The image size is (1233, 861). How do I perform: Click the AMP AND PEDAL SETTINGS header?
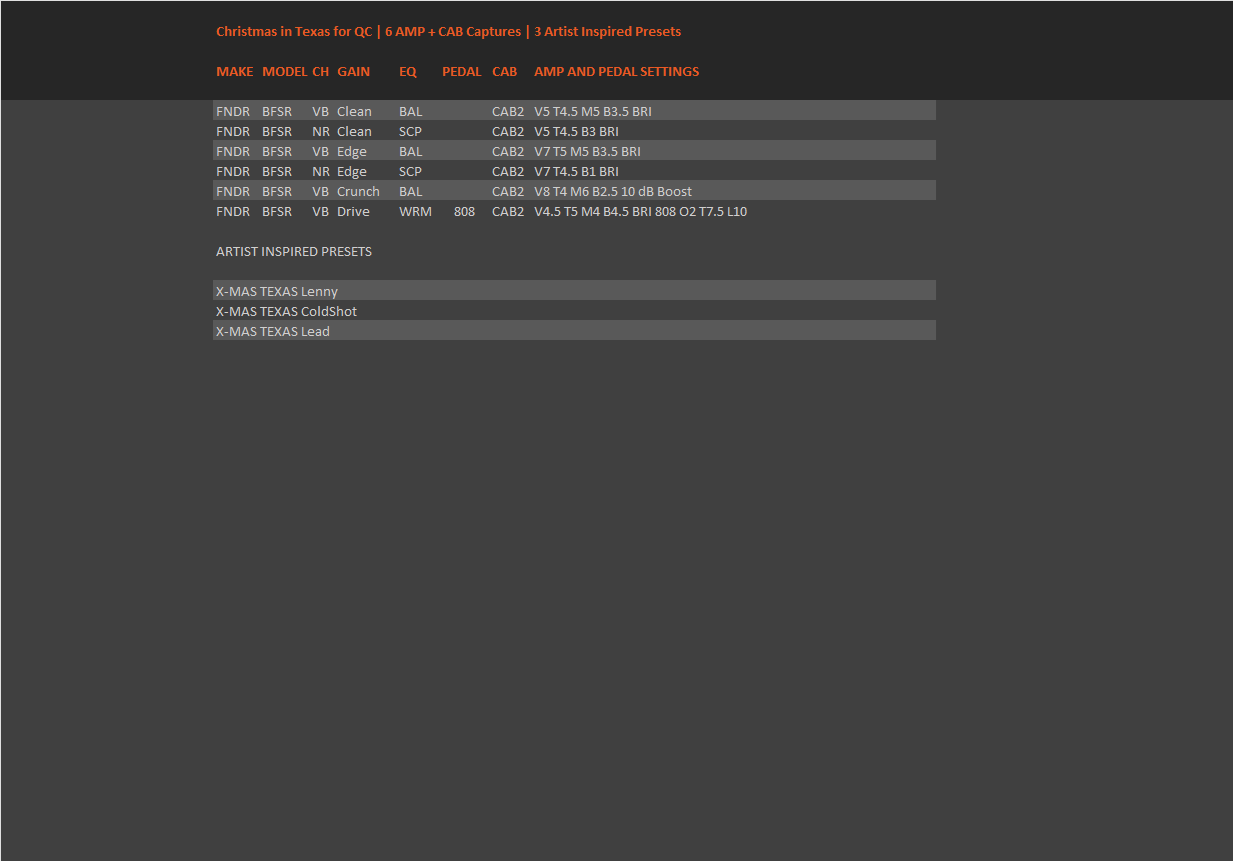click(616, 72)
